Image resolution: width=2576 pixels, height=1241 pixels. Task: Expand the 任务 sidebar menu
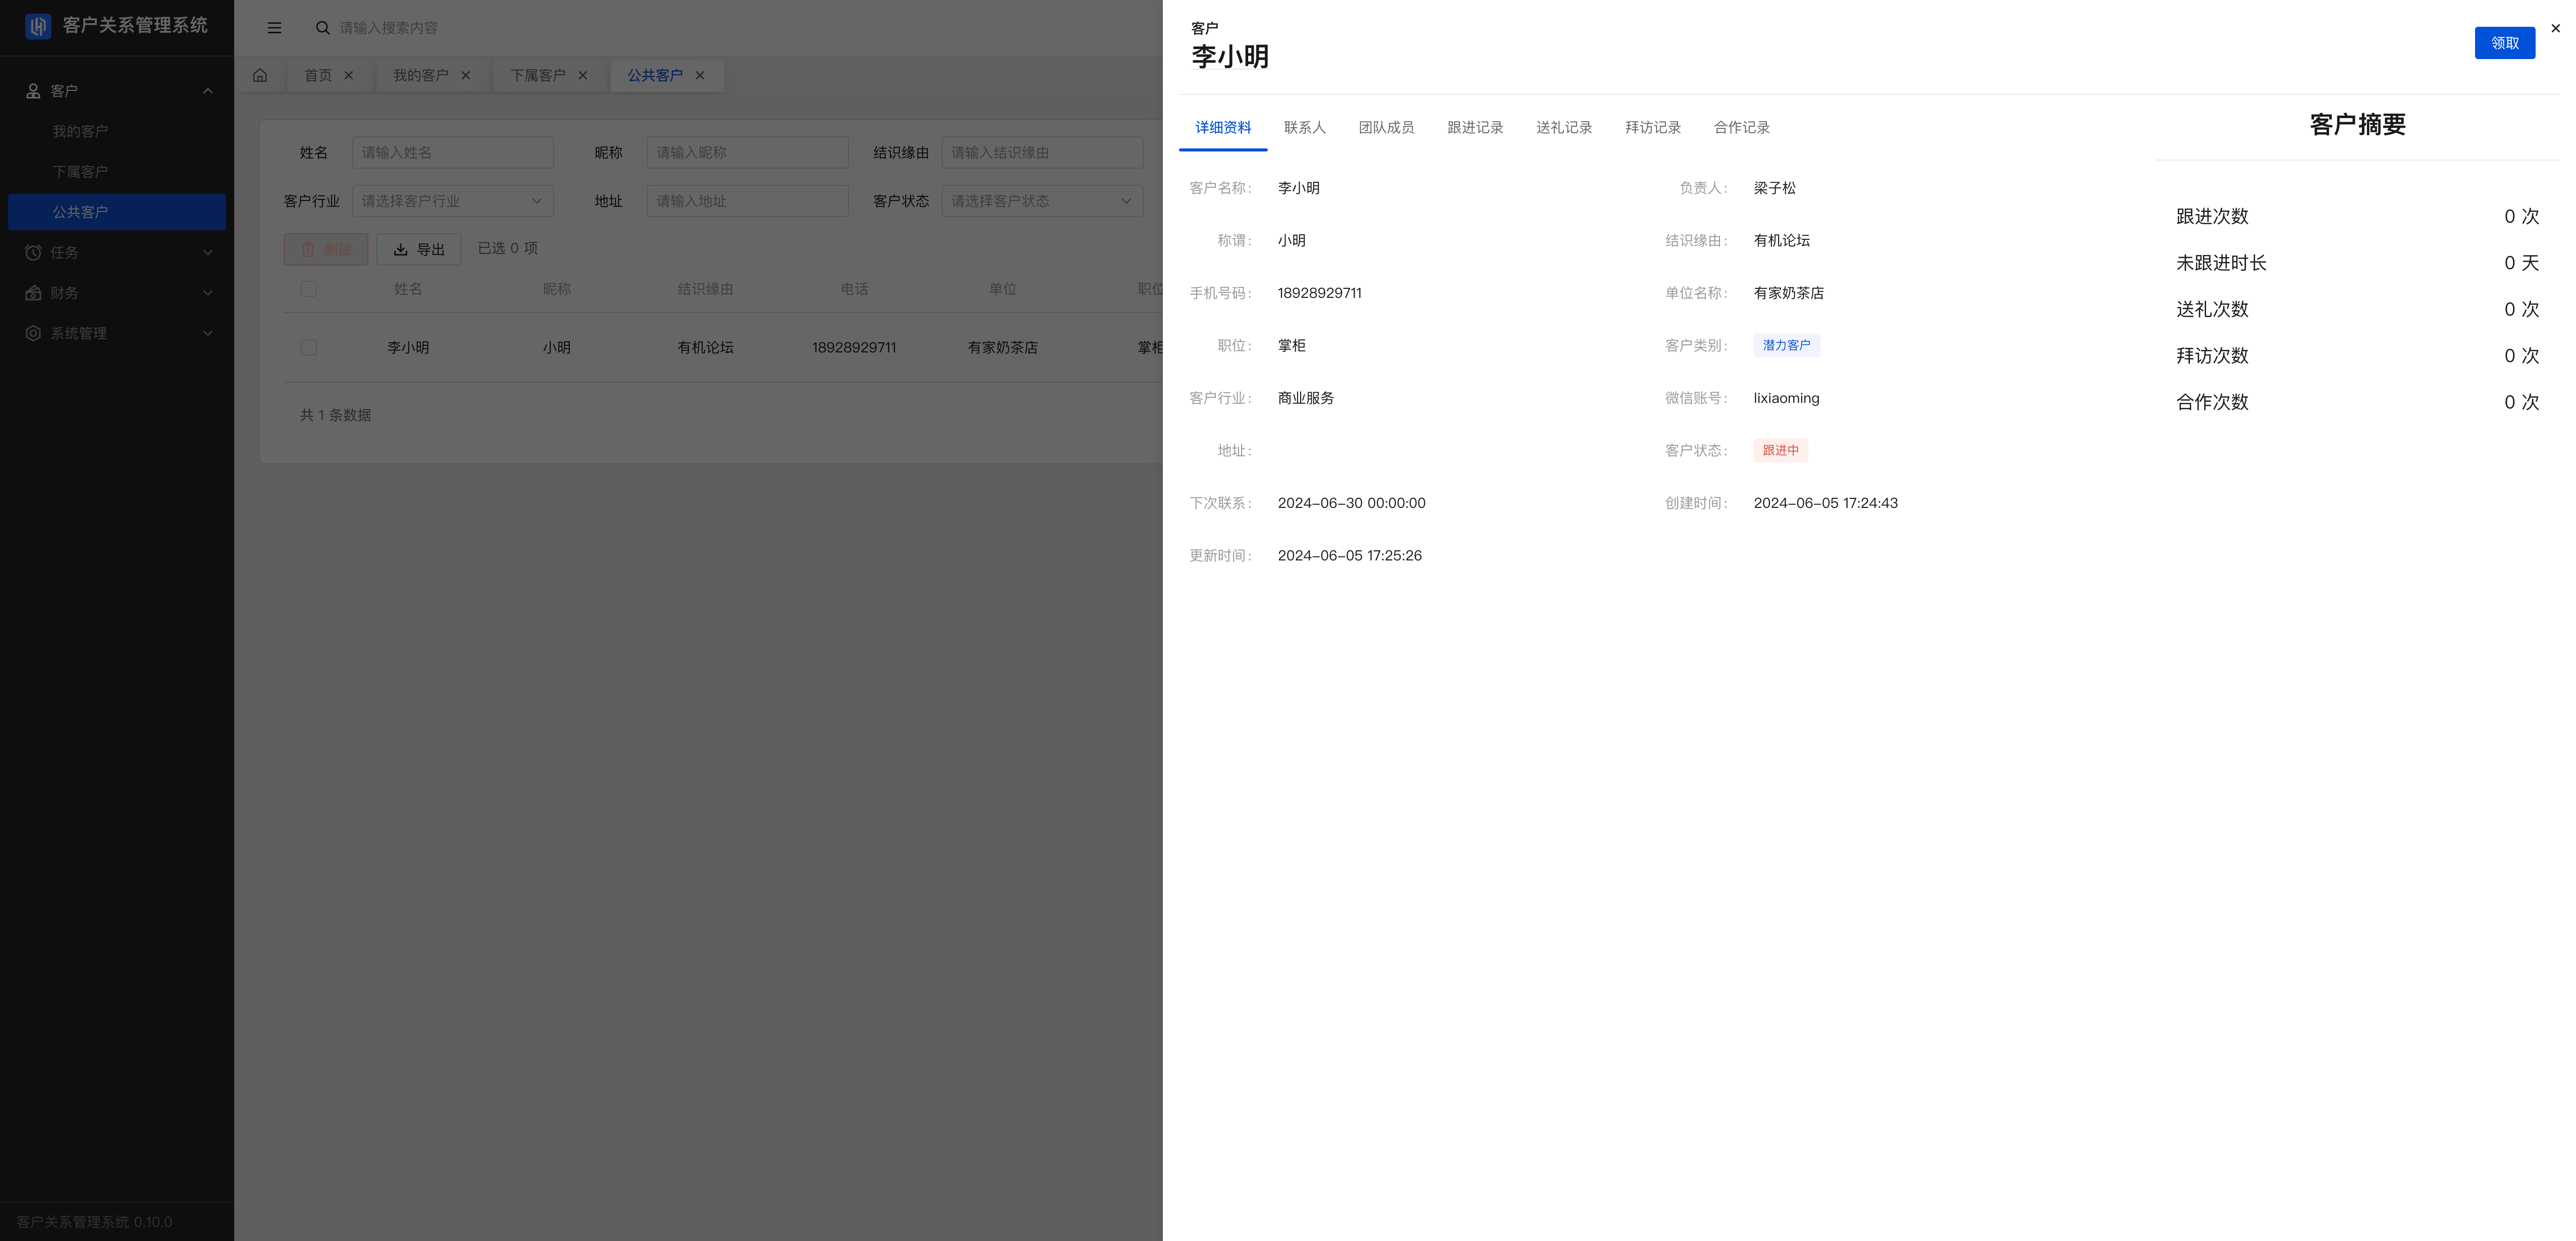[x=208, y=253]
